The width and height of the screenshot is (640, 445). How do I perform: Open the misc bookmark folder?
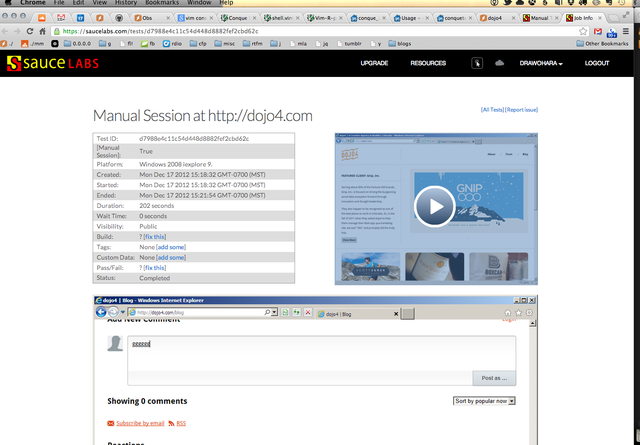[x=224, y=43]
